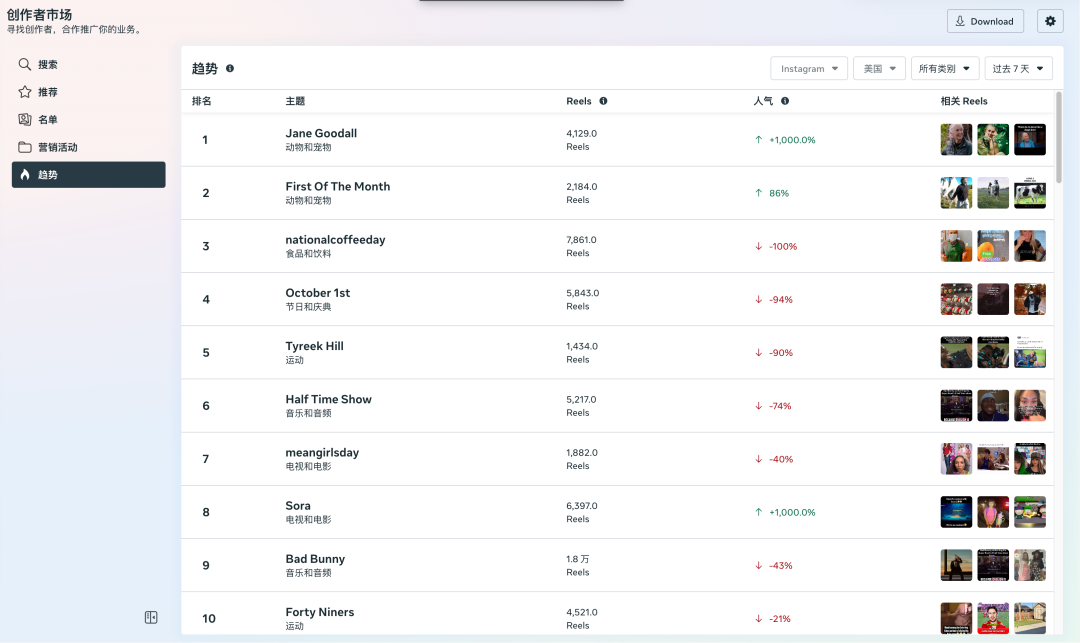Collapse the sidebar with the panel icon
1080x643 pixels.
(151, 618)
